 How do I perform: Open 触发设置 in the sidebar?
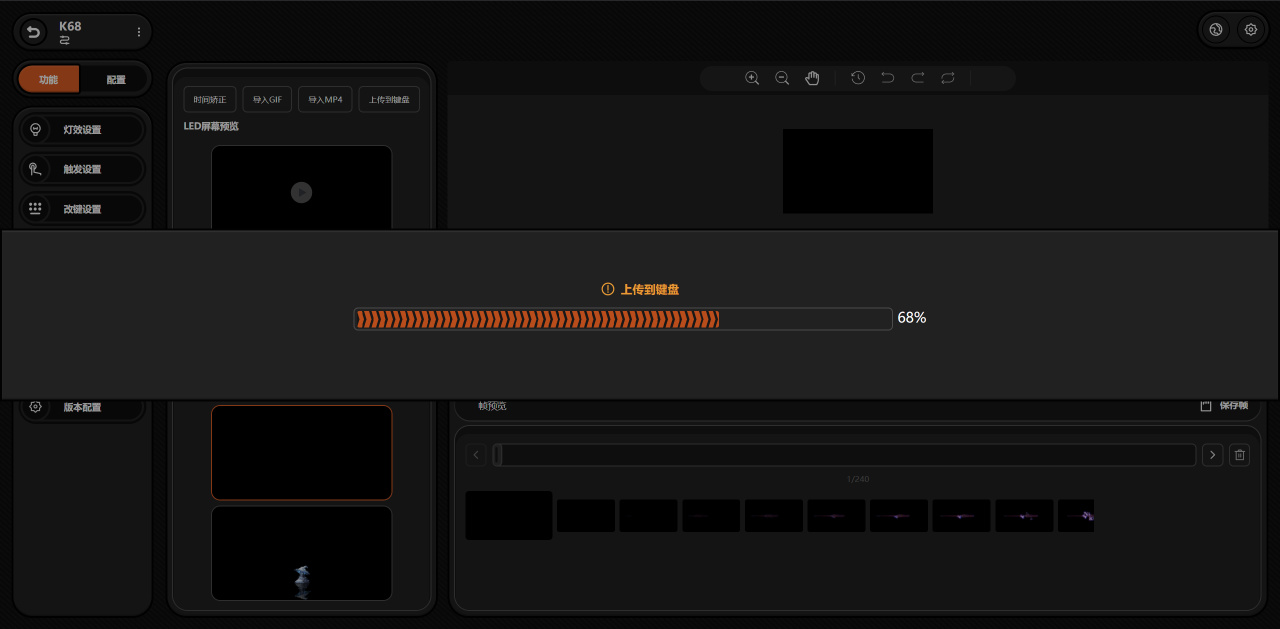tap(82, 169)
